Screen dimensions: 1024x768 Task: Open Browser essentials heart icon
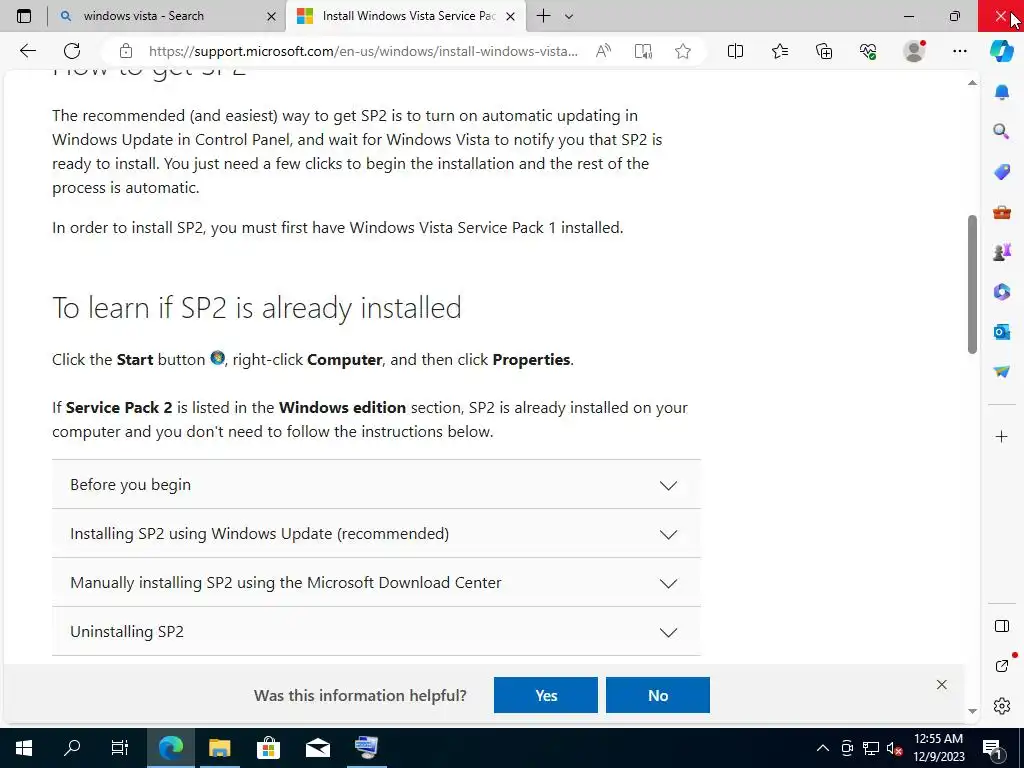tap(868, 51)
